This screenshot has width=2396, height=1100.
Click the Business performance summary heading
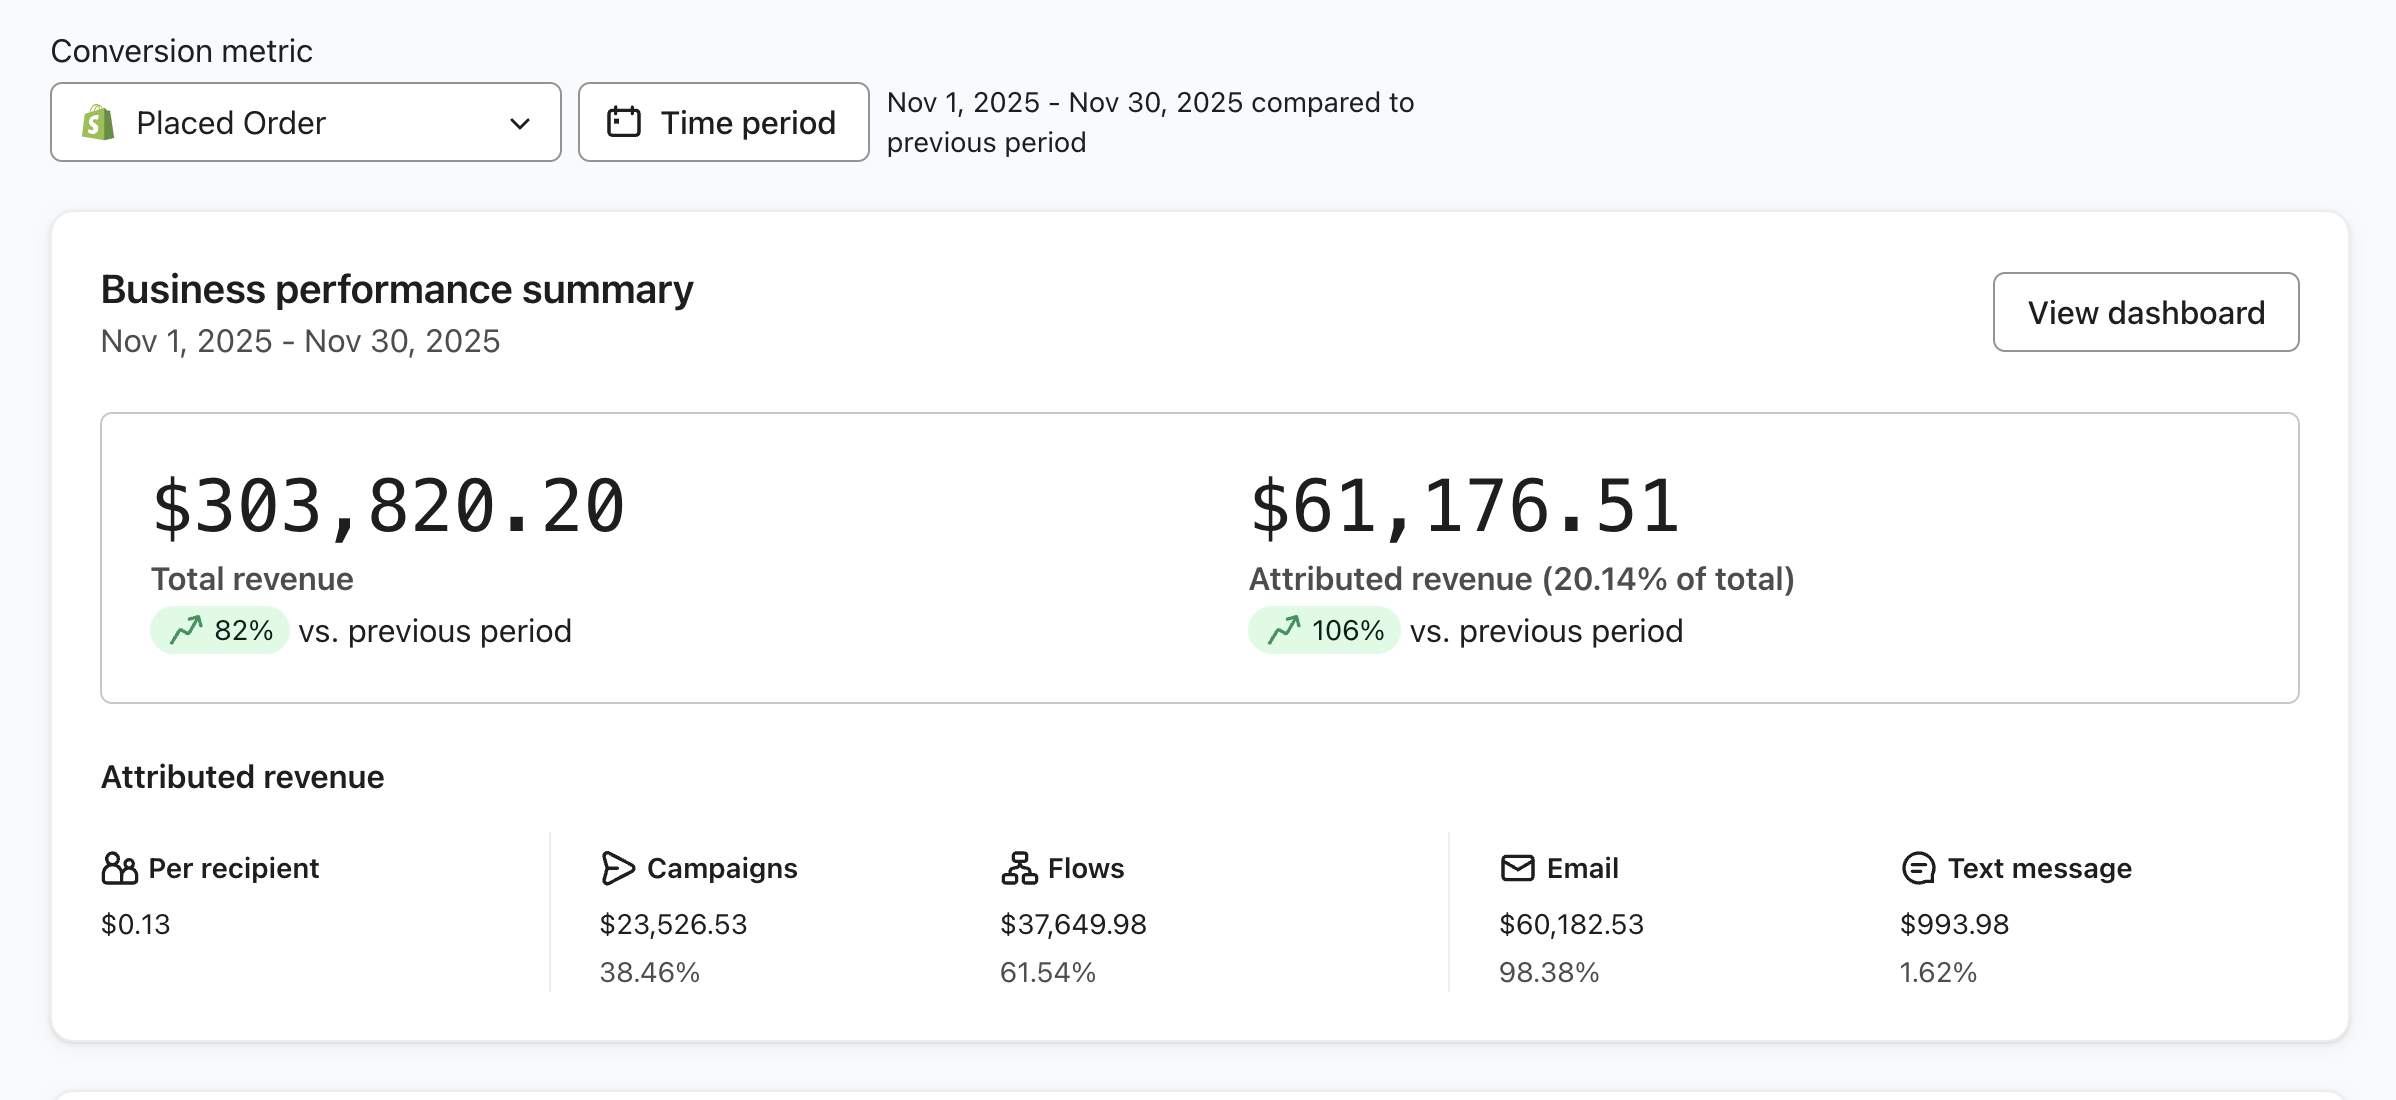click(397, 290)
